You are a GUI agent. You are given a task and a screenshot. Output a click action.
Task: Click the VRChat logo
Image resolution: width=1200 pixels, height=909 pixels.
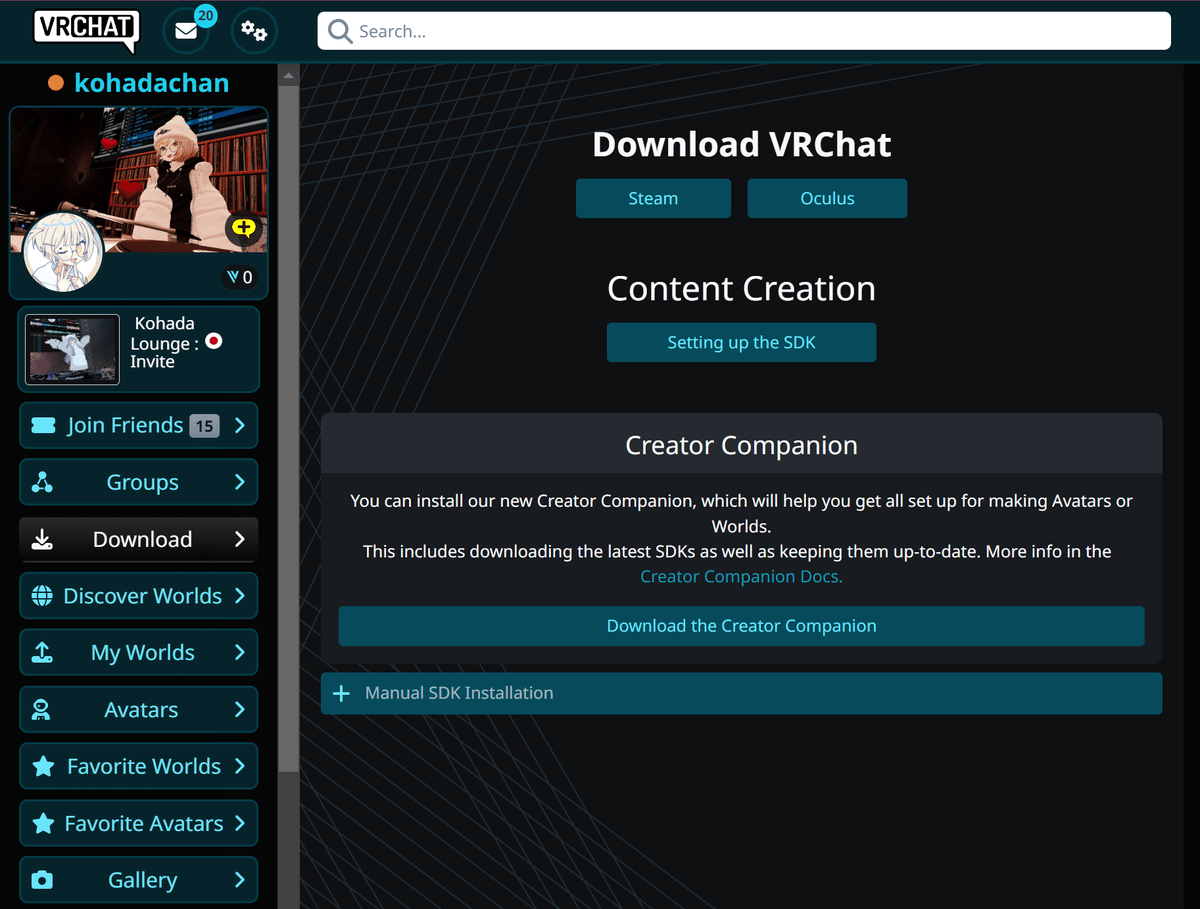[86, 30]
